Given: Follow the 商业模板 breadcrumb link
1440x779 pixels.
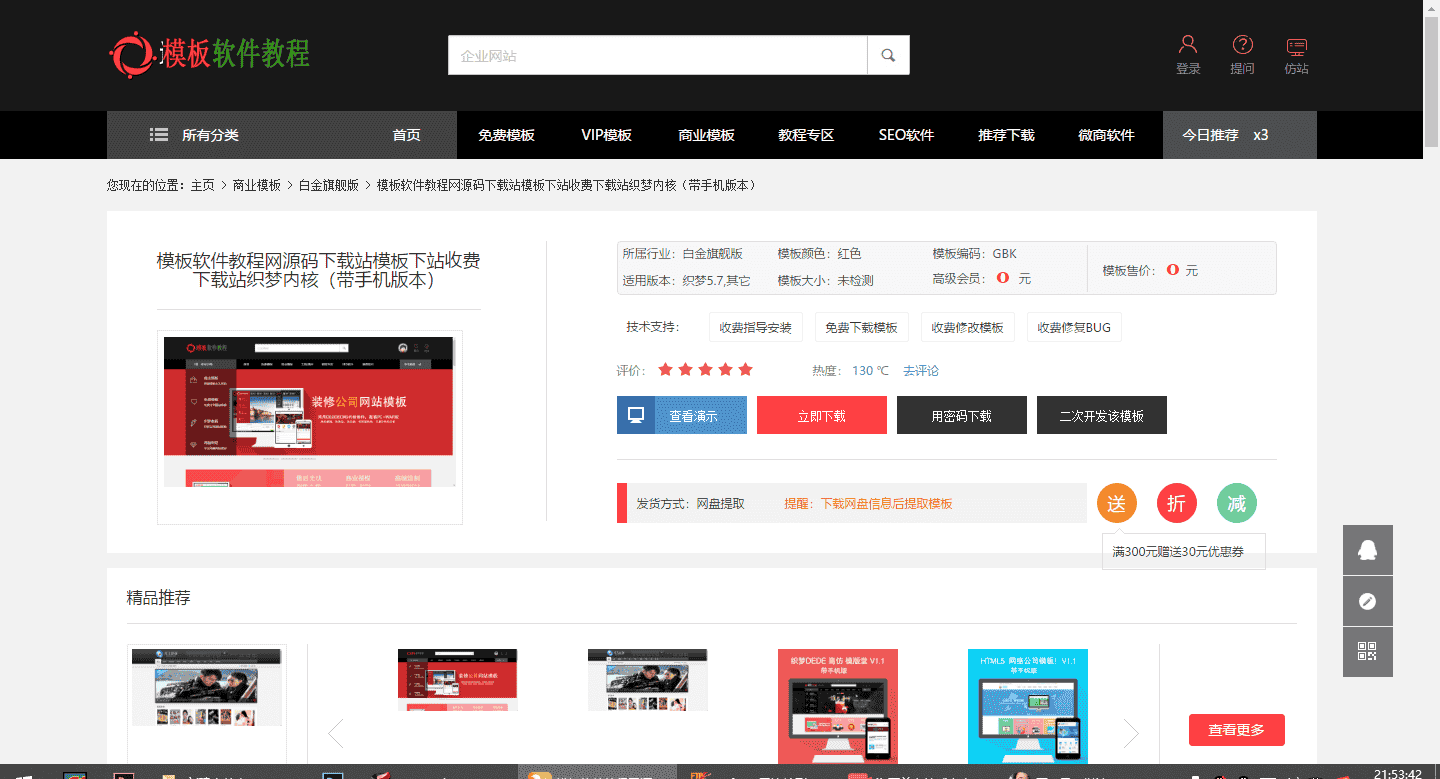Looking at the screenshot, I should 256,185.
